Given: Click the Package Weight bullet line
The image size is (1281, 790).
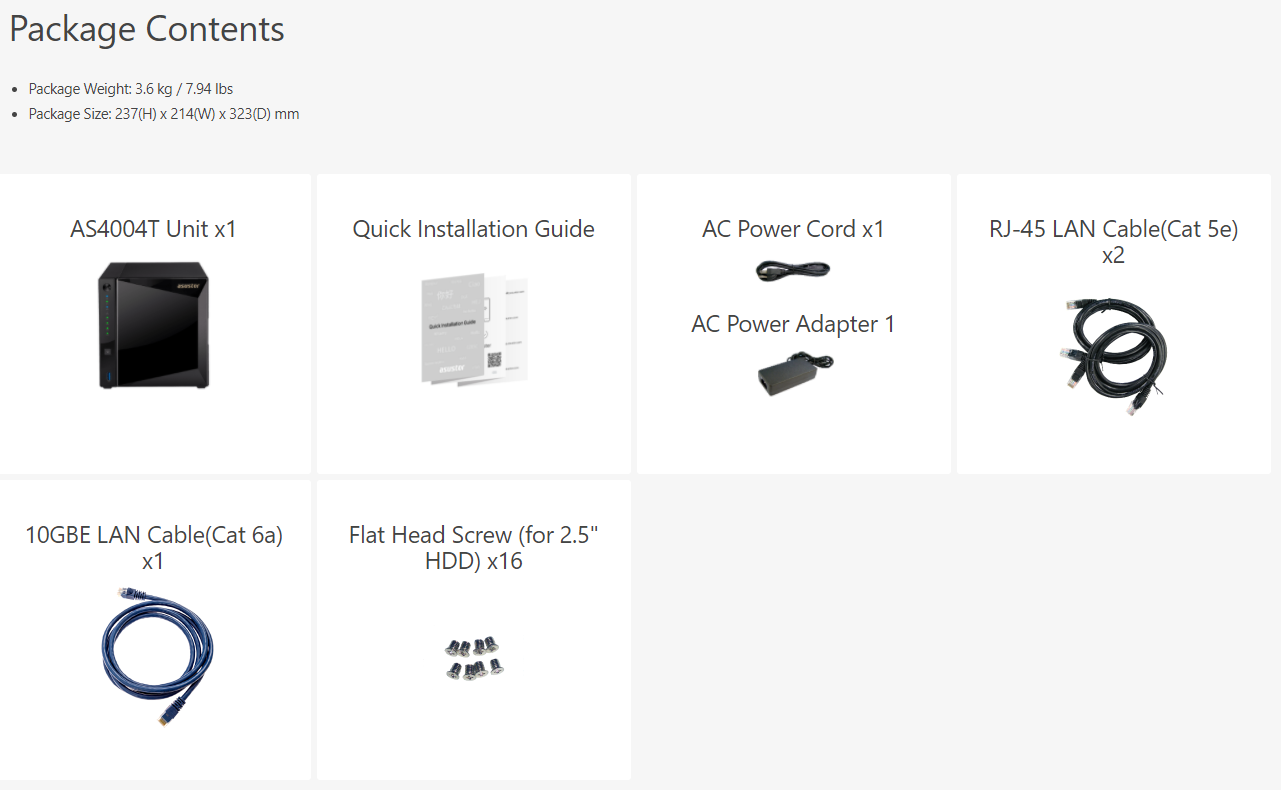Looking at the screenshot, I should (x=131, y=89).
